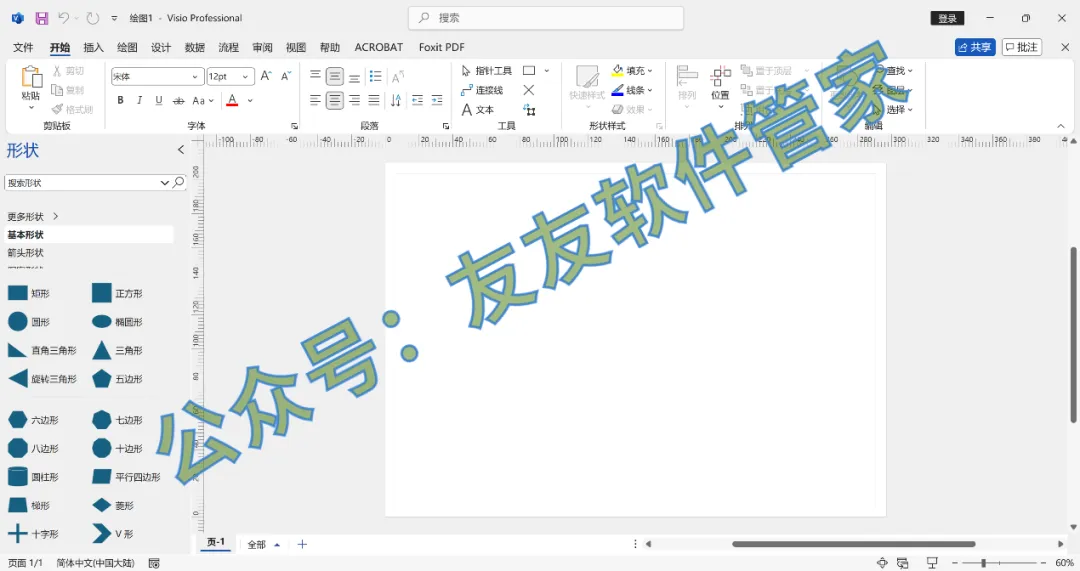Click the 圆形 circle shape icon

click(17, 322)
